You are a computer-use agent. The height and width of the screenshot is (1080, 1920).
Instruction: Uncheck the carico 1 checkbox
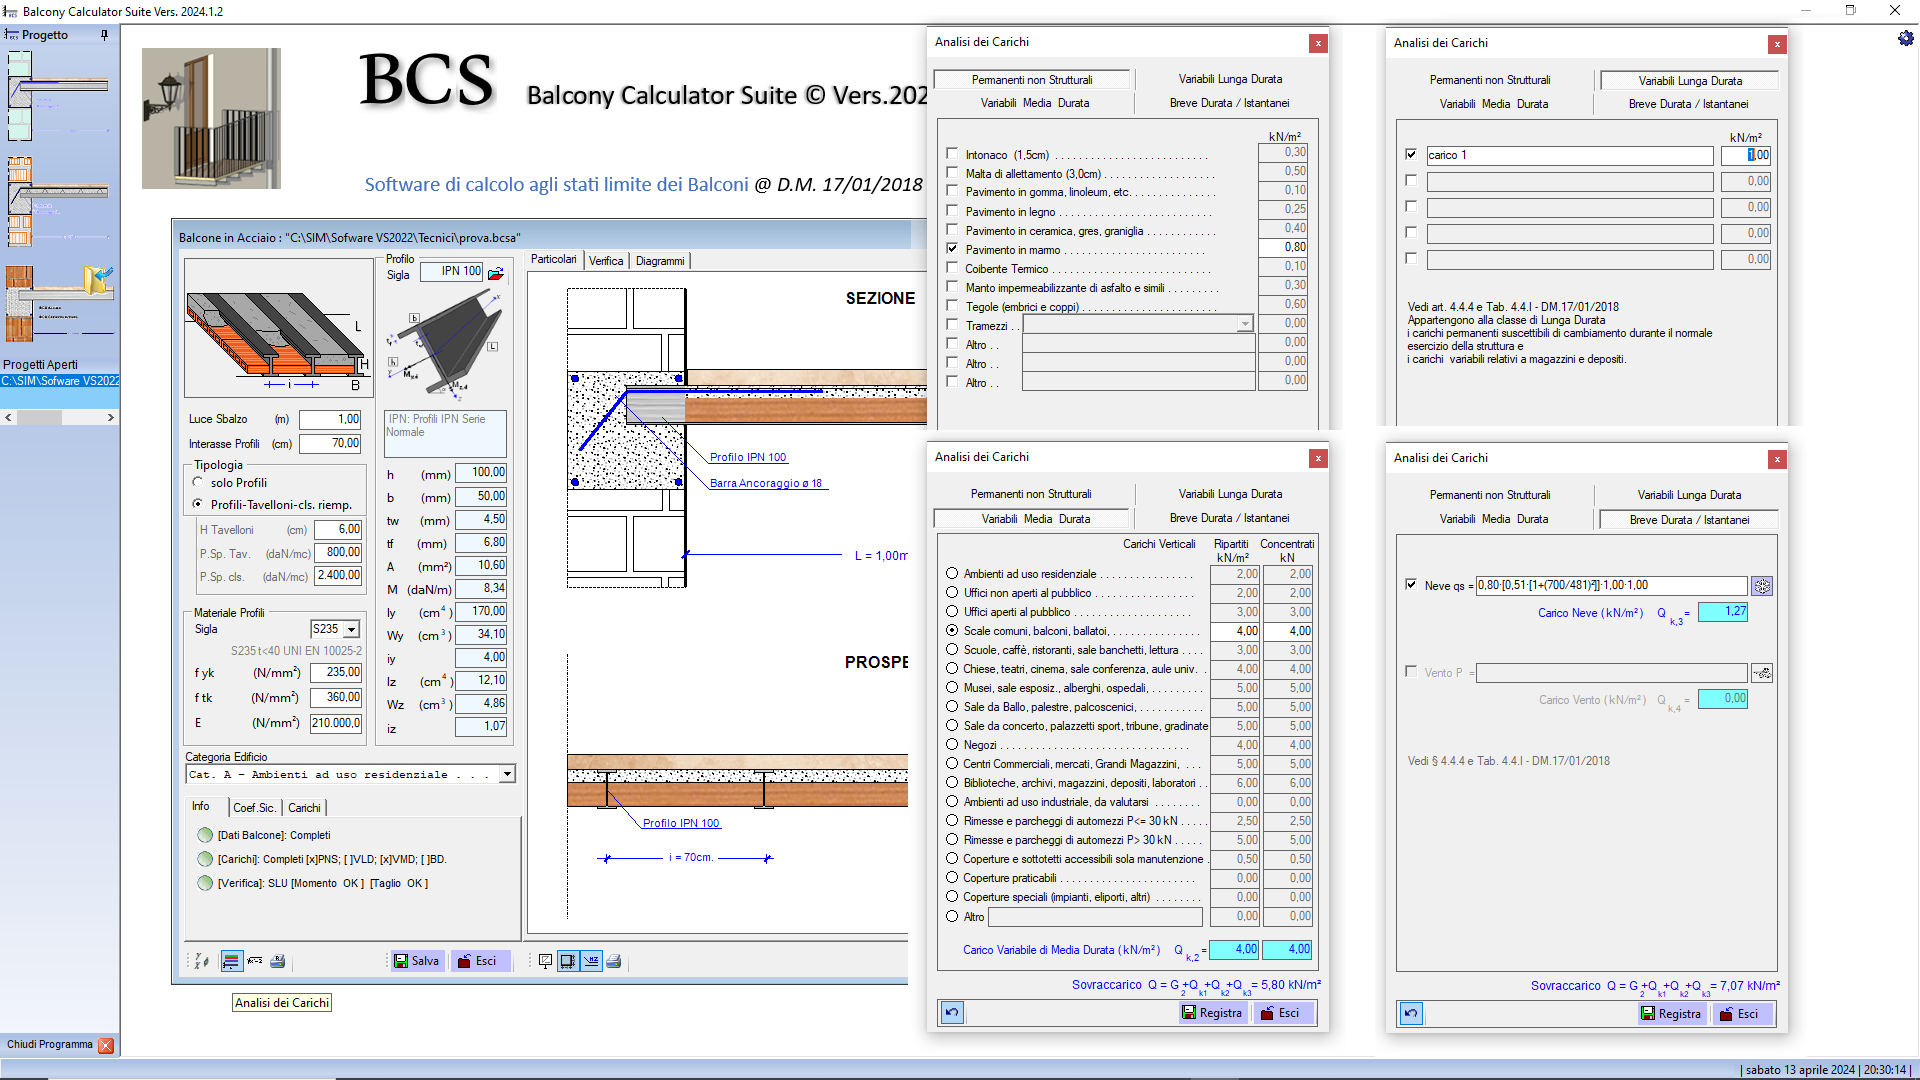click(1411, 154)
